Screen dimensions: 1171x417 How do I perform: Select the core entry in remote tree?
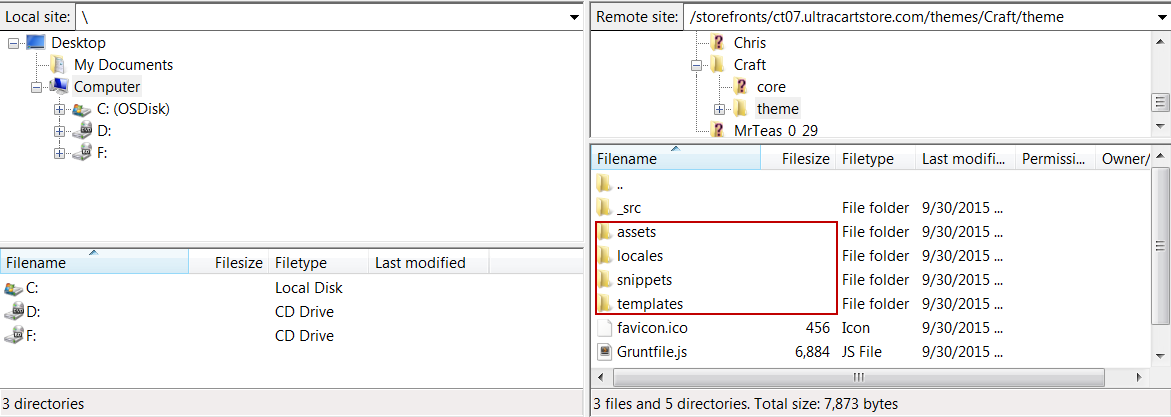pyautogui.click(x=771, y=87)
